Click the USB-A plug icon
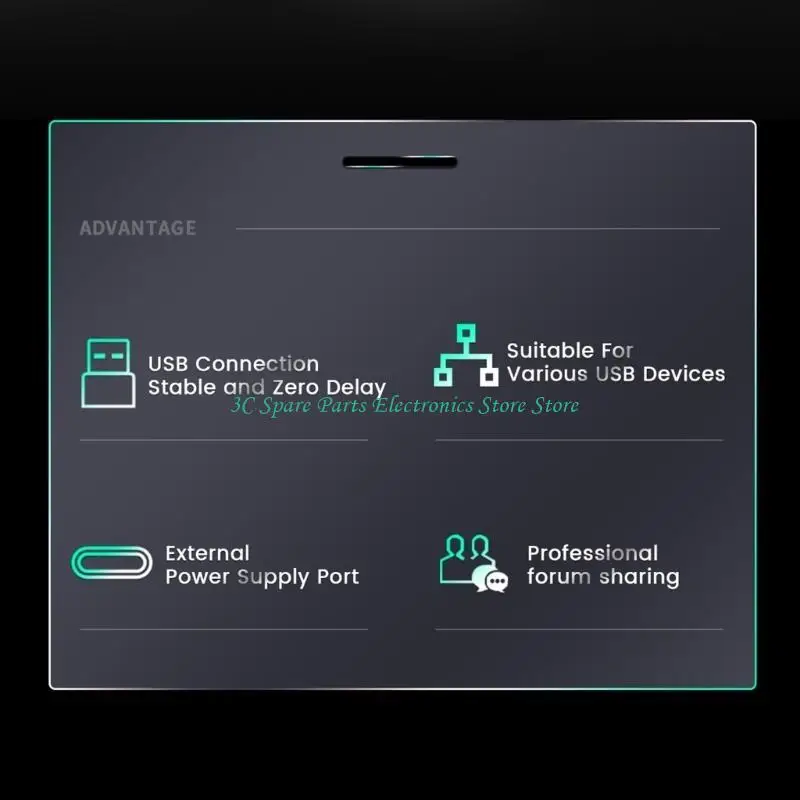800x800 pixels. [108, 373]
